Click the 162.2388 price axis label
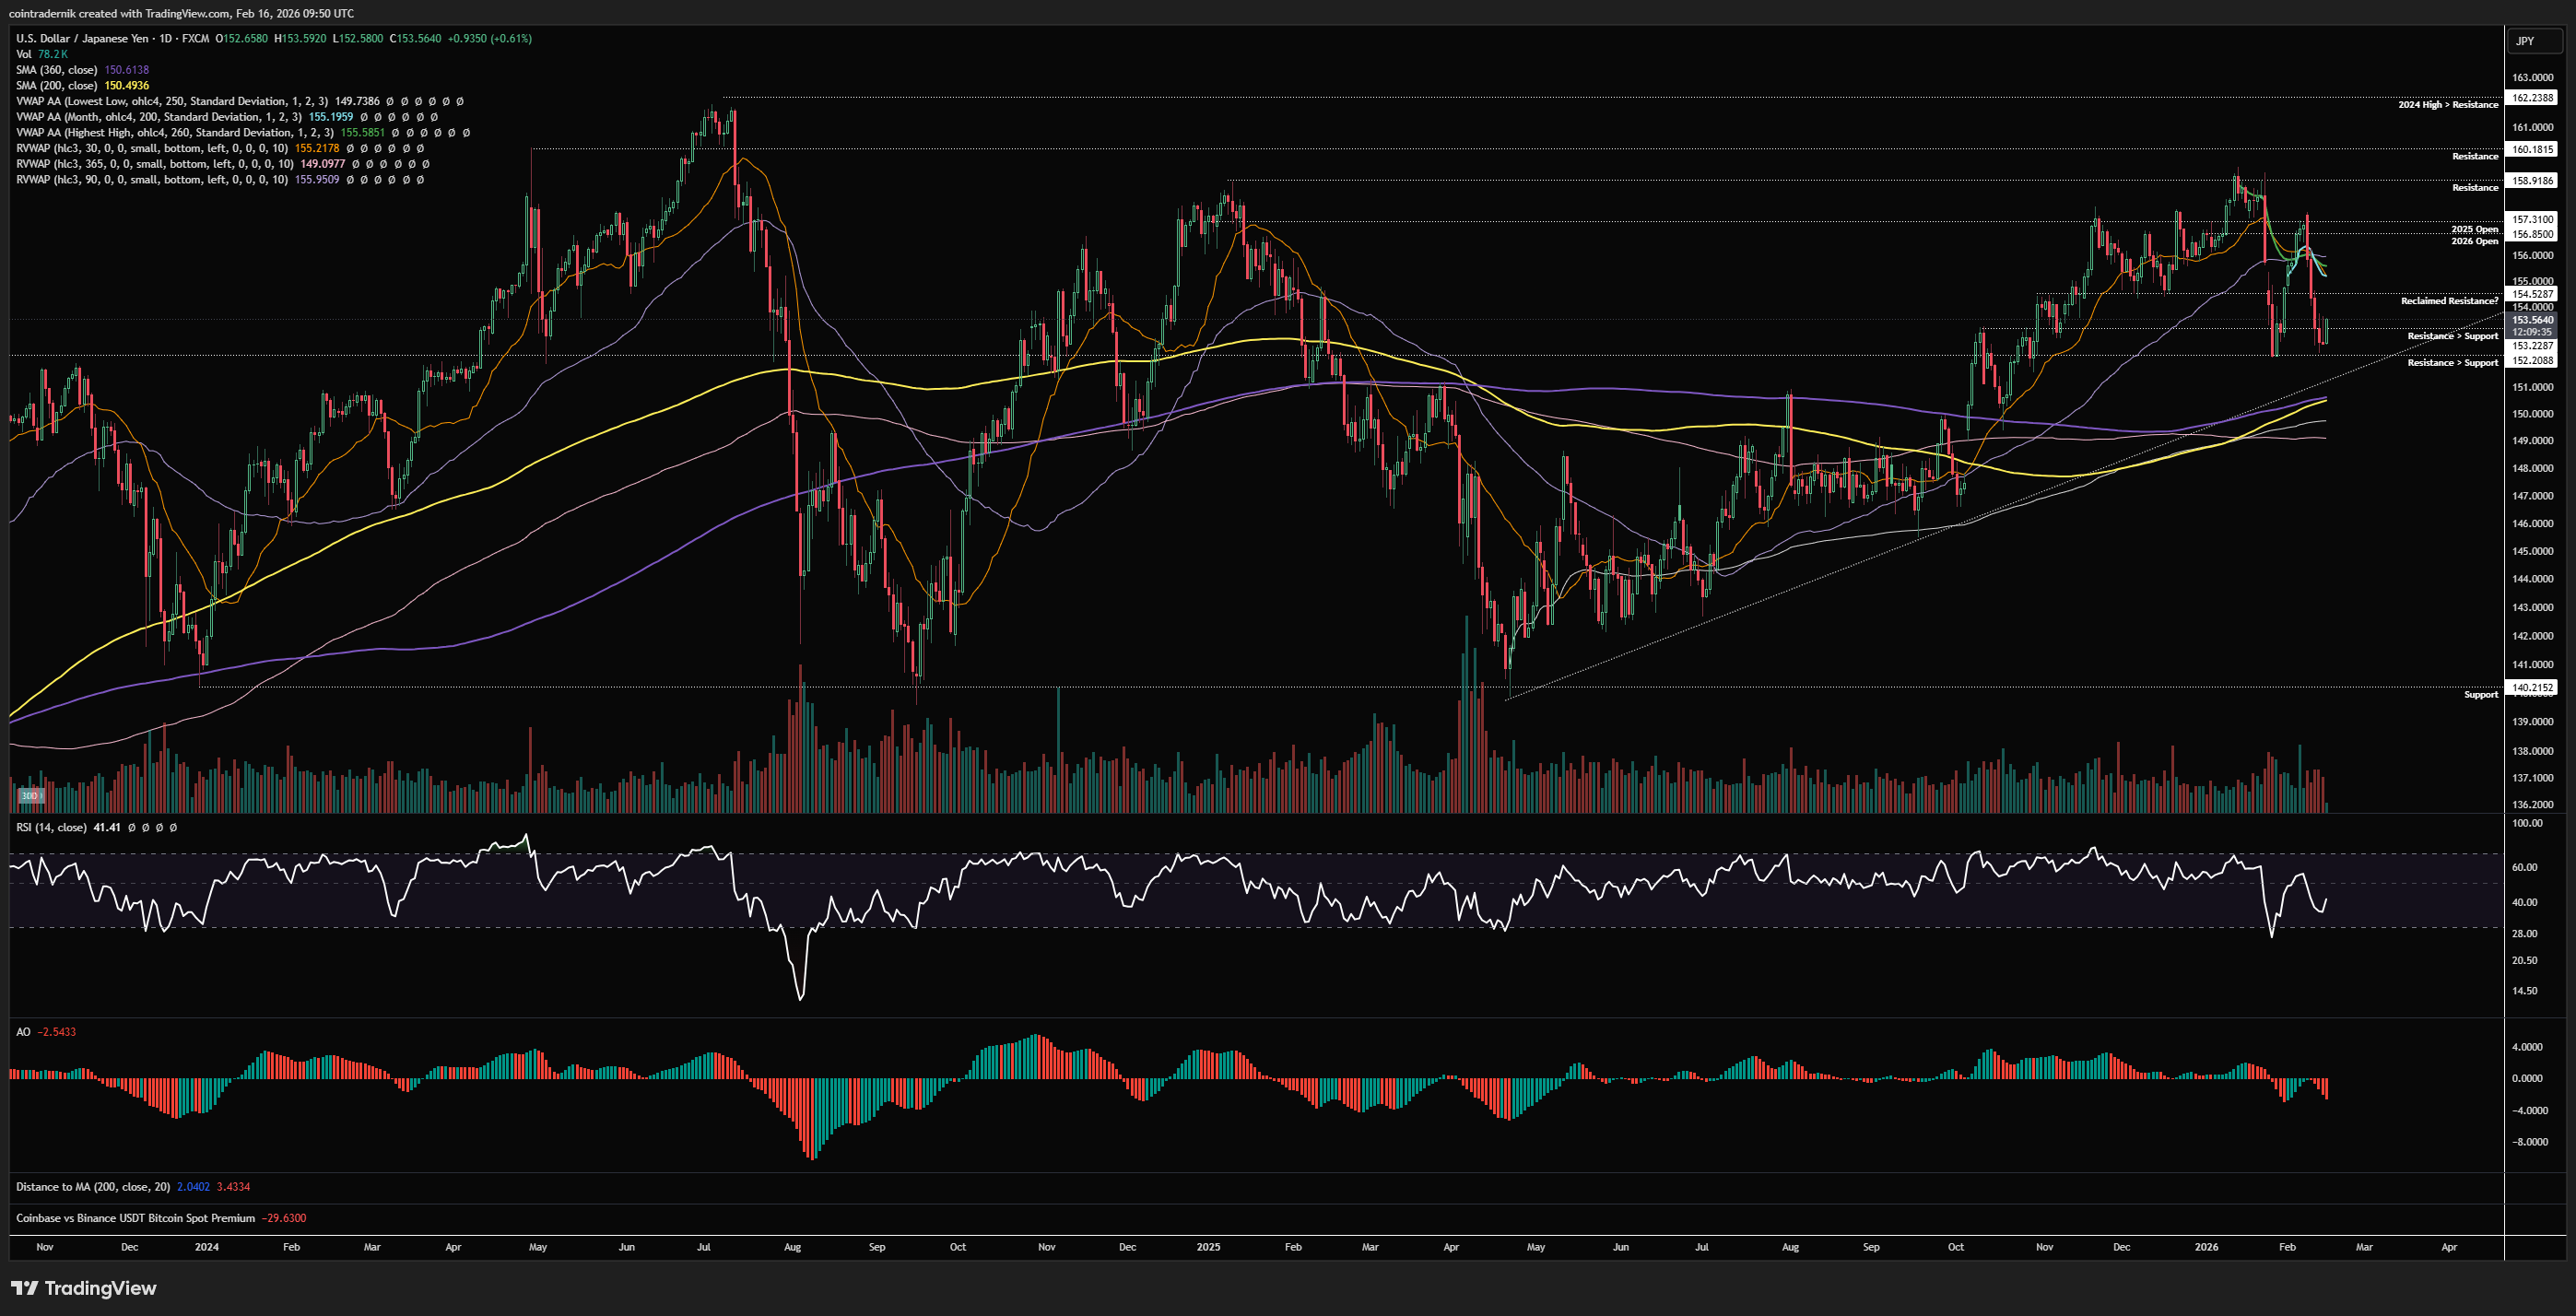2576x1316 pixels. click(2532, 98)
